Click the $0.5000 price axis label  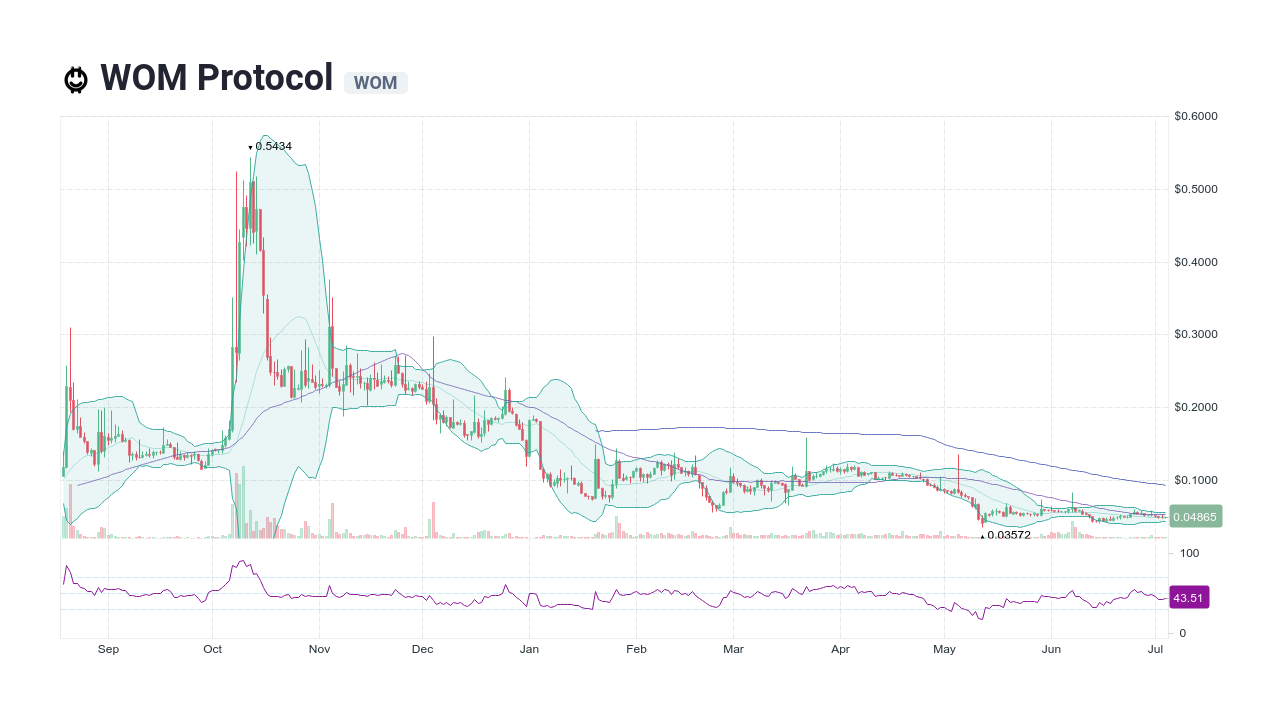click(x=1196, y=189)
